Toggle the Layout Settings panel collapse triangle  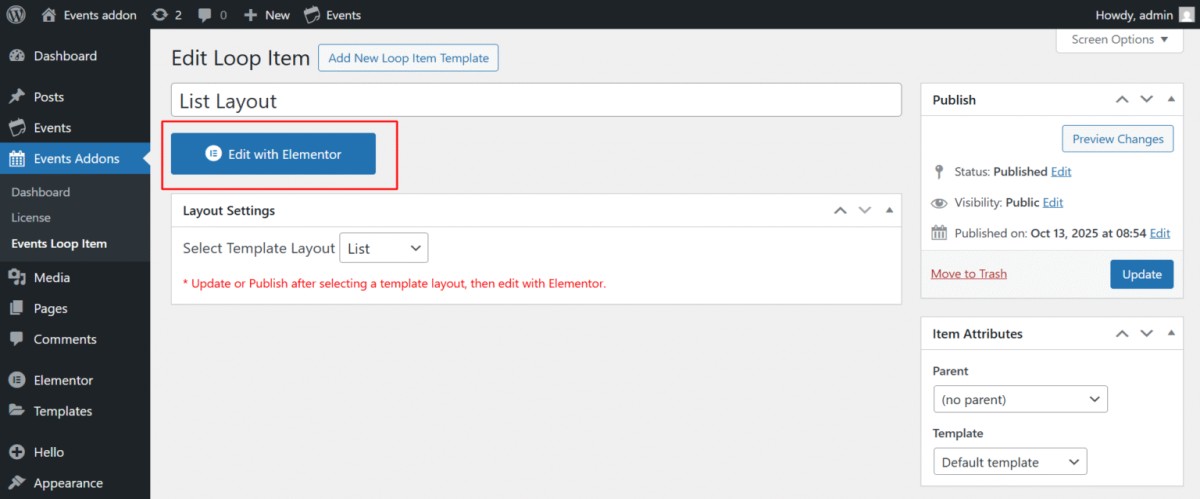(889, 211)
